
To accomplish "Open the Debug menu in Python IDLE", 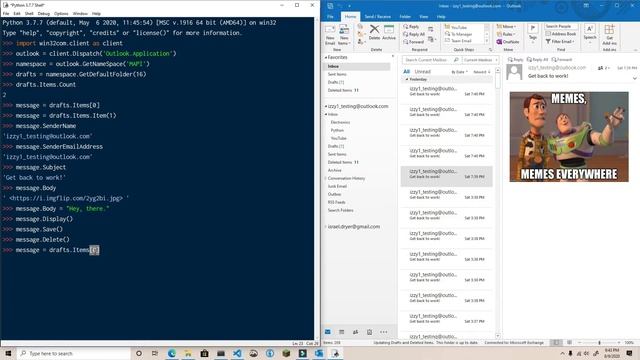I will coord(43,13).
